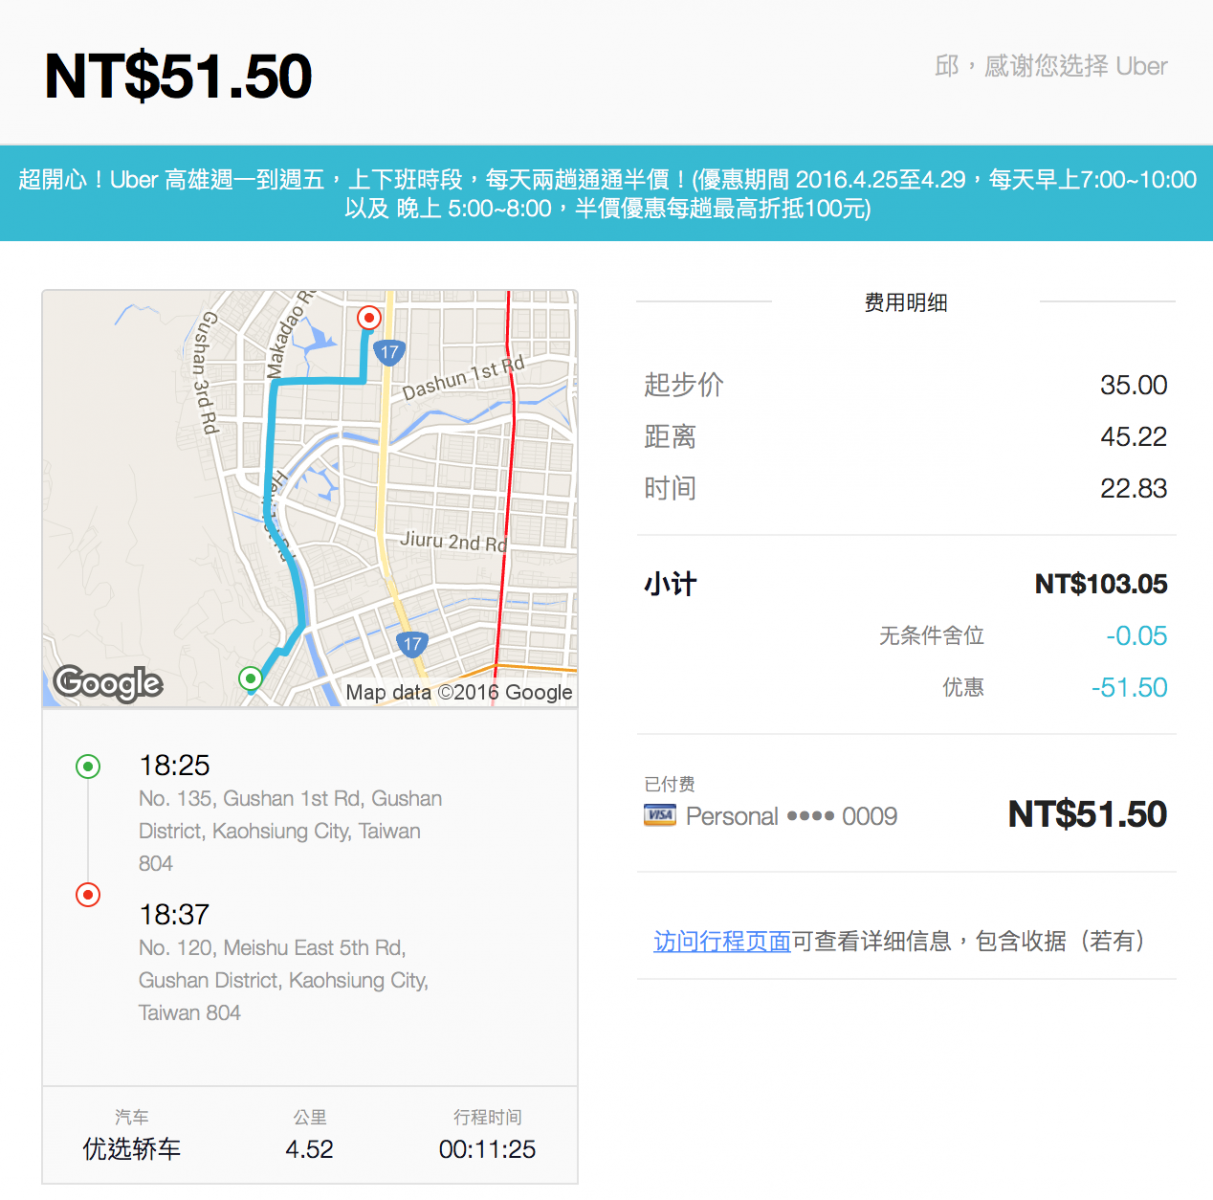Click the trip duration 00:11:25

point(487,1150)
